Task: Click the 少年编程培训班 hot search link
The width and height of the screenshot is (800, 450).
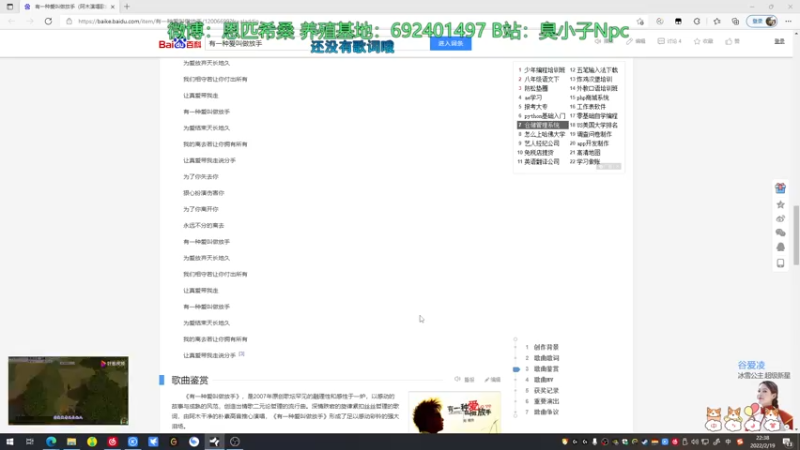Action: 544,70
